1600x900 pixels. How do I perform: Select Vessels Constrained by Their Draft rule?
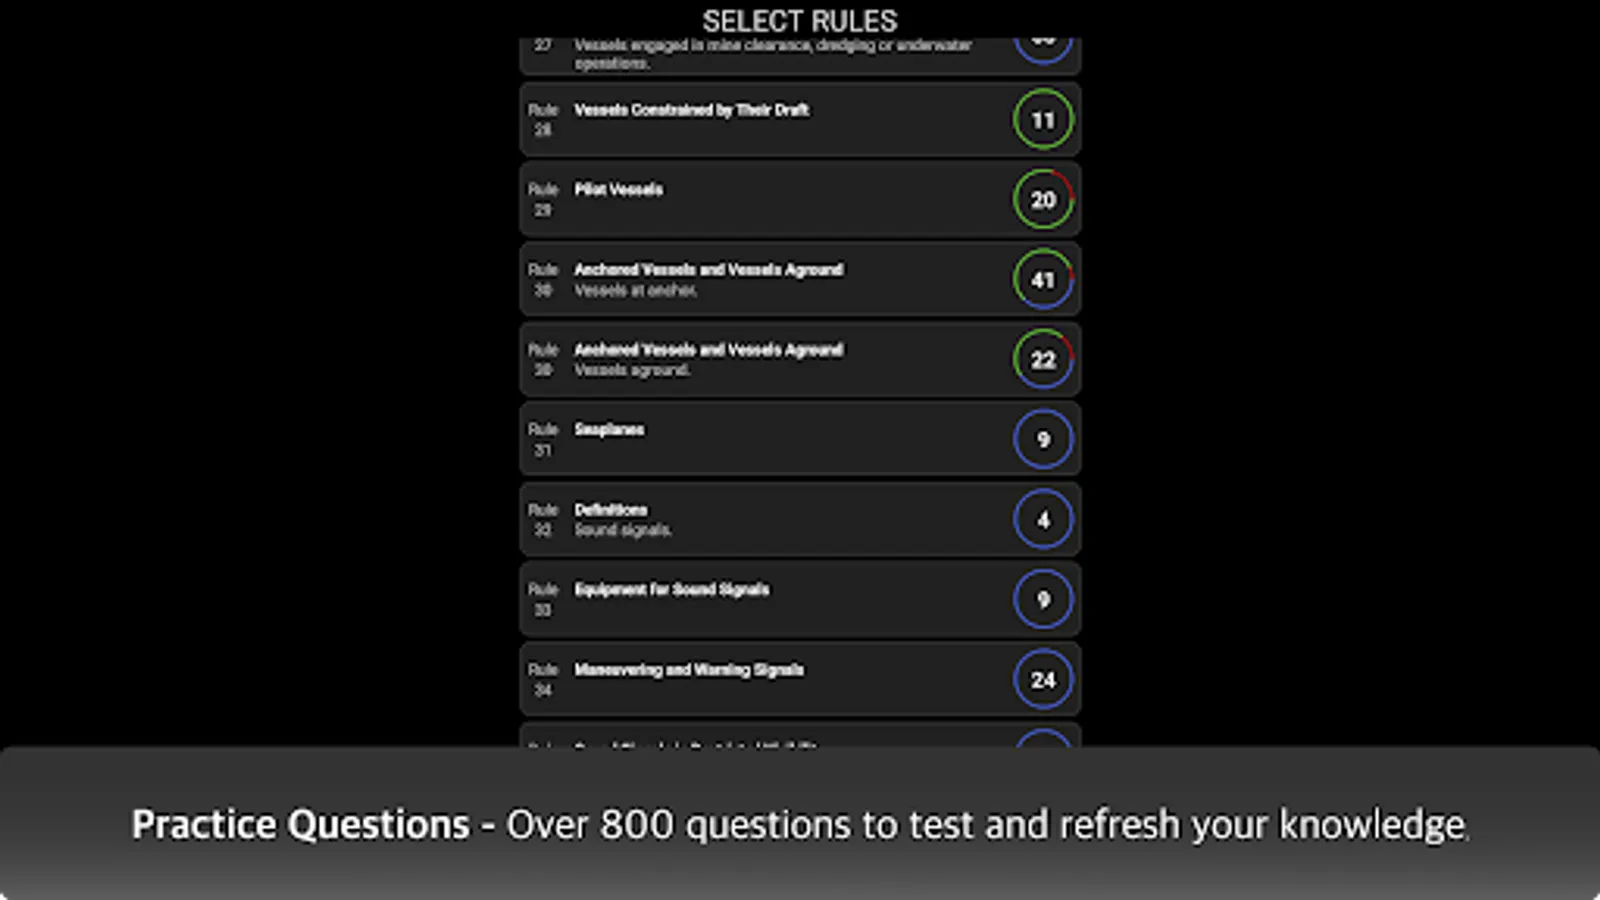[691, 110]
